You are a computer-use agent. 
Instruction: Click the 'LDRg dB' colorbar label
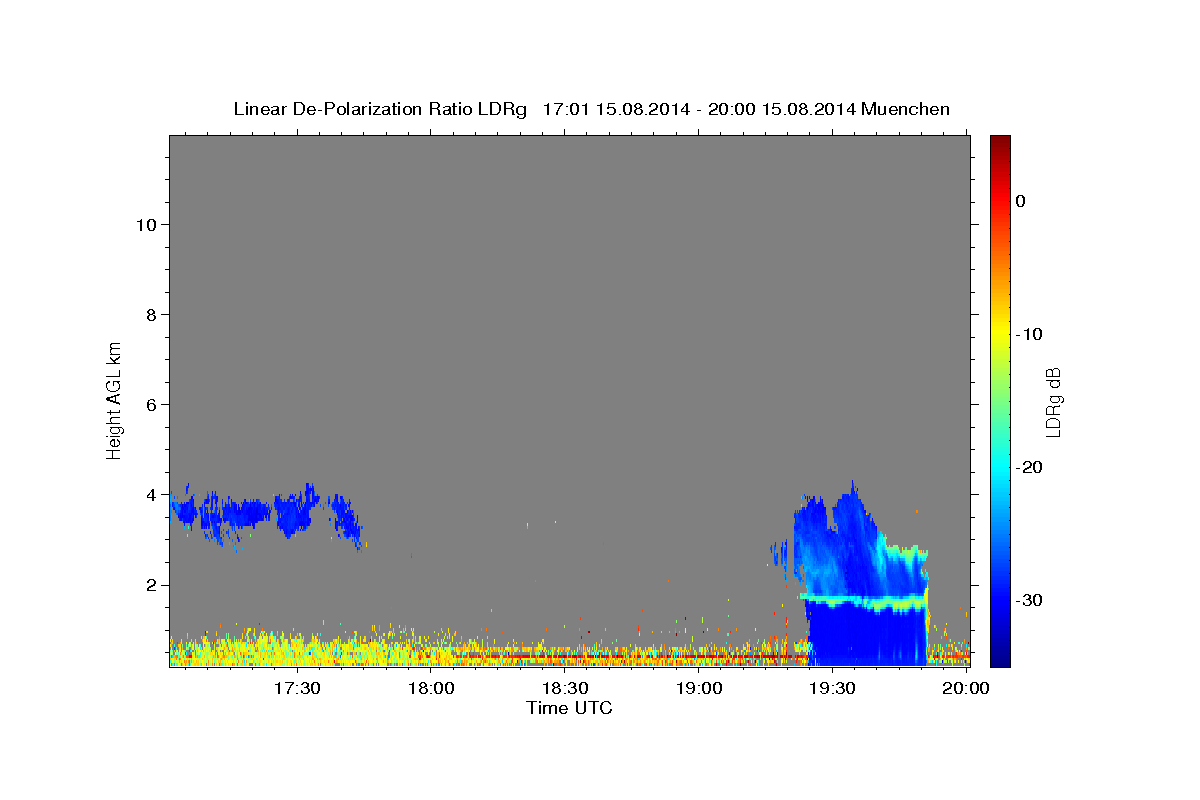[x=1053, y=402]
